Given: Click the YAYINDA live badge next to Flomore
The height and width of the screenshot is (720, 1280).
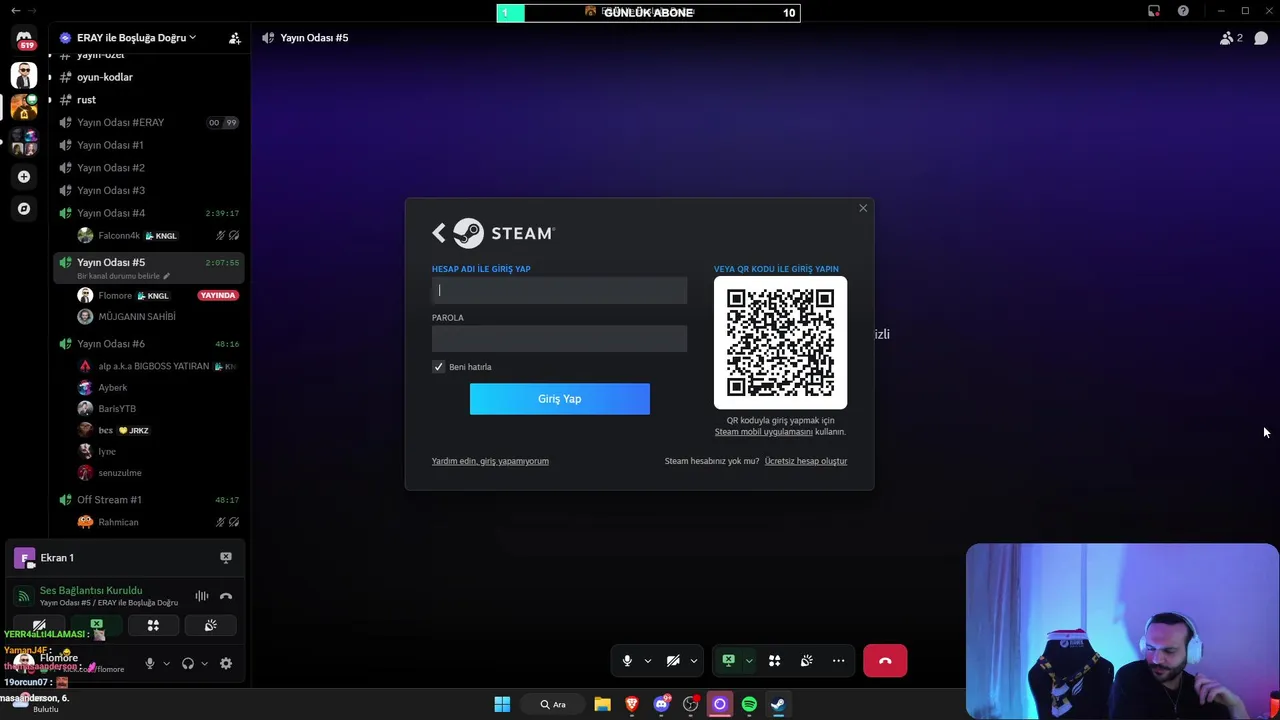Looking at the screenshot, I should click(x=217, y=296).
